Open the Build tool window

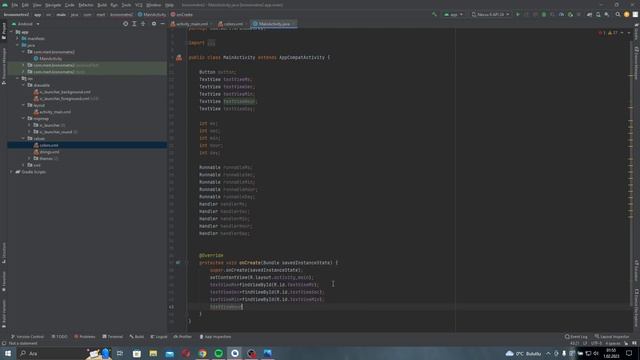(137, 337)
